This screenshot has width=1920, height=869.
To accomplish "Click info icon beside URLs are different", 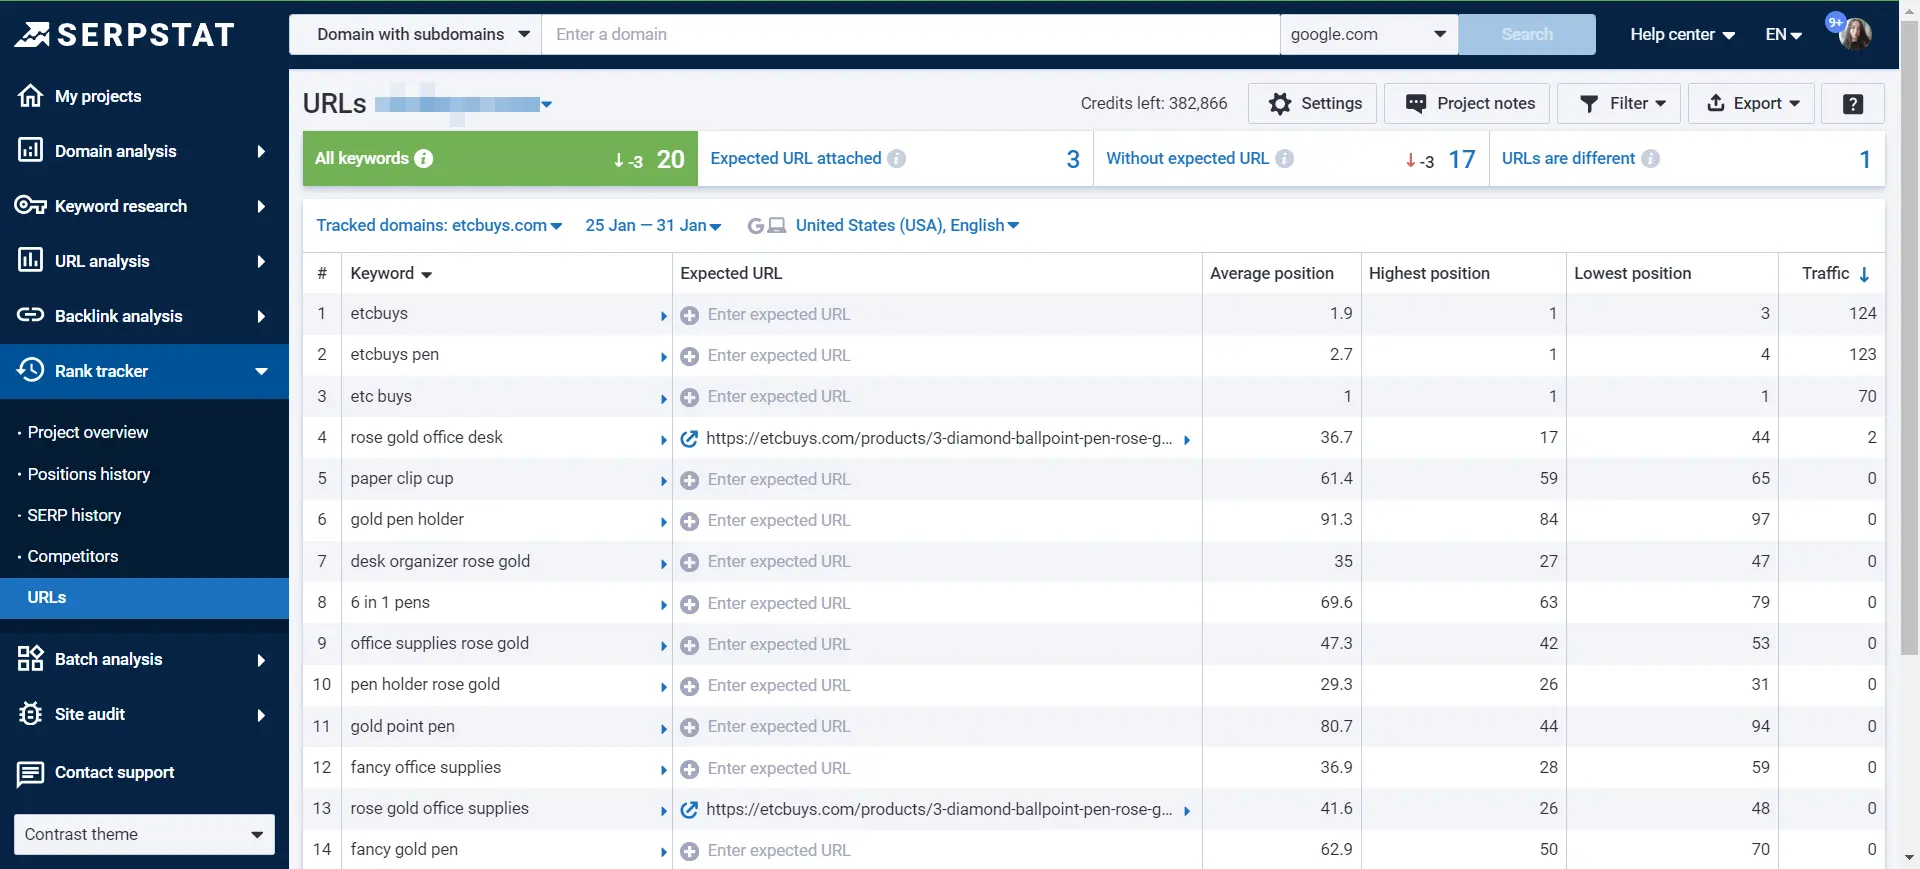I will (1650, 158).
